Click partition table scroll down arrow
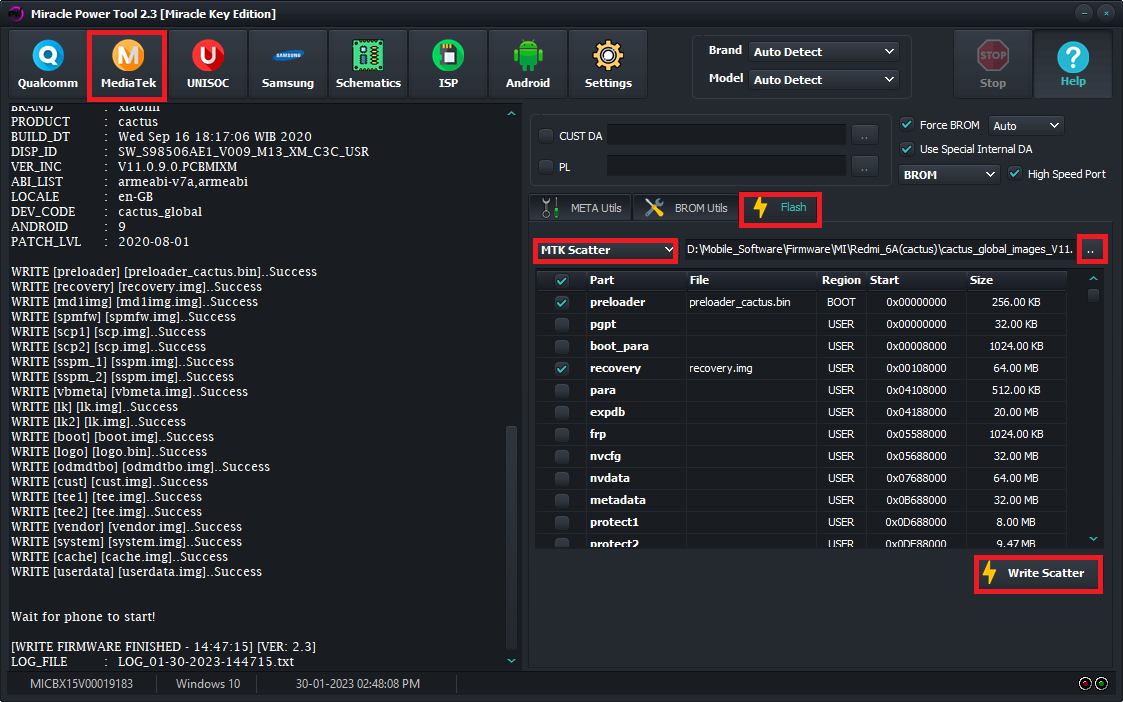The image size is (1123, 702). click(1093, 539)
